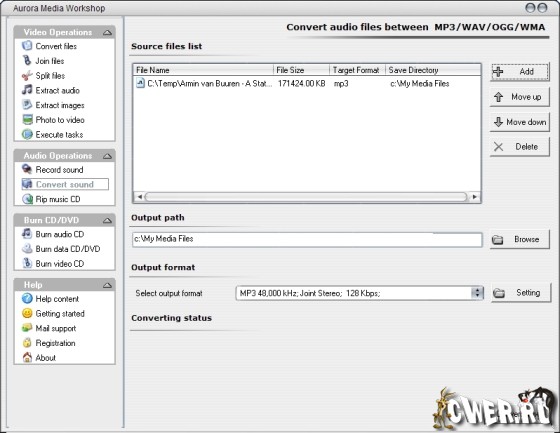Open the Select output format dropdown
The height and width of the screenshot is (433, 560).
477,293
